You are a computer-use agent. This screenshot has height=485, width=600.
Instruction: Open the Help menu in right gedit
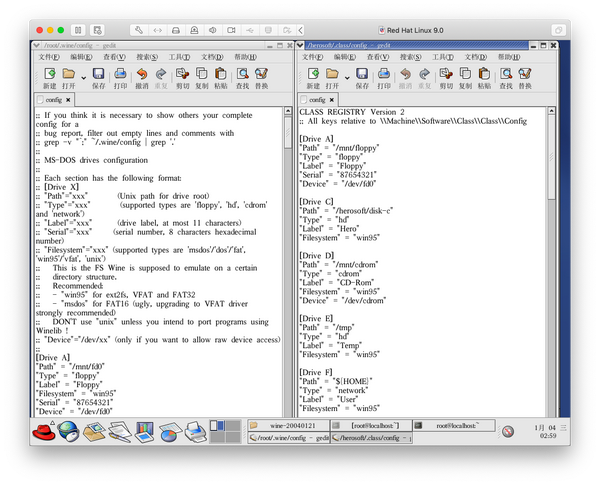pyautogui.click(x=506, y=58)
